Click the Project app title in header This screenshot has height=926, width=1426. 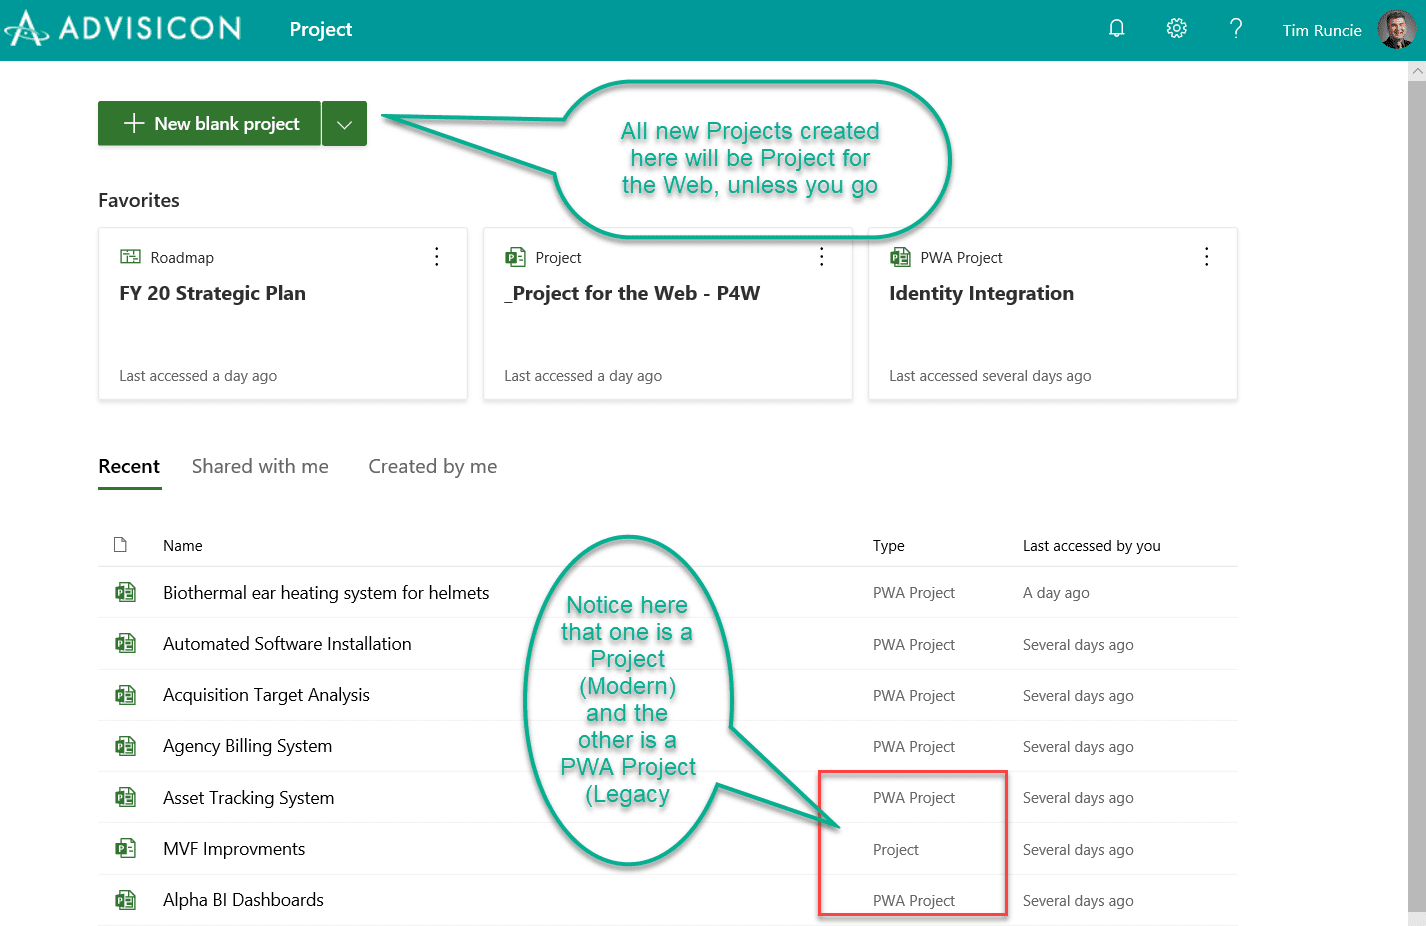pos(321,30)
